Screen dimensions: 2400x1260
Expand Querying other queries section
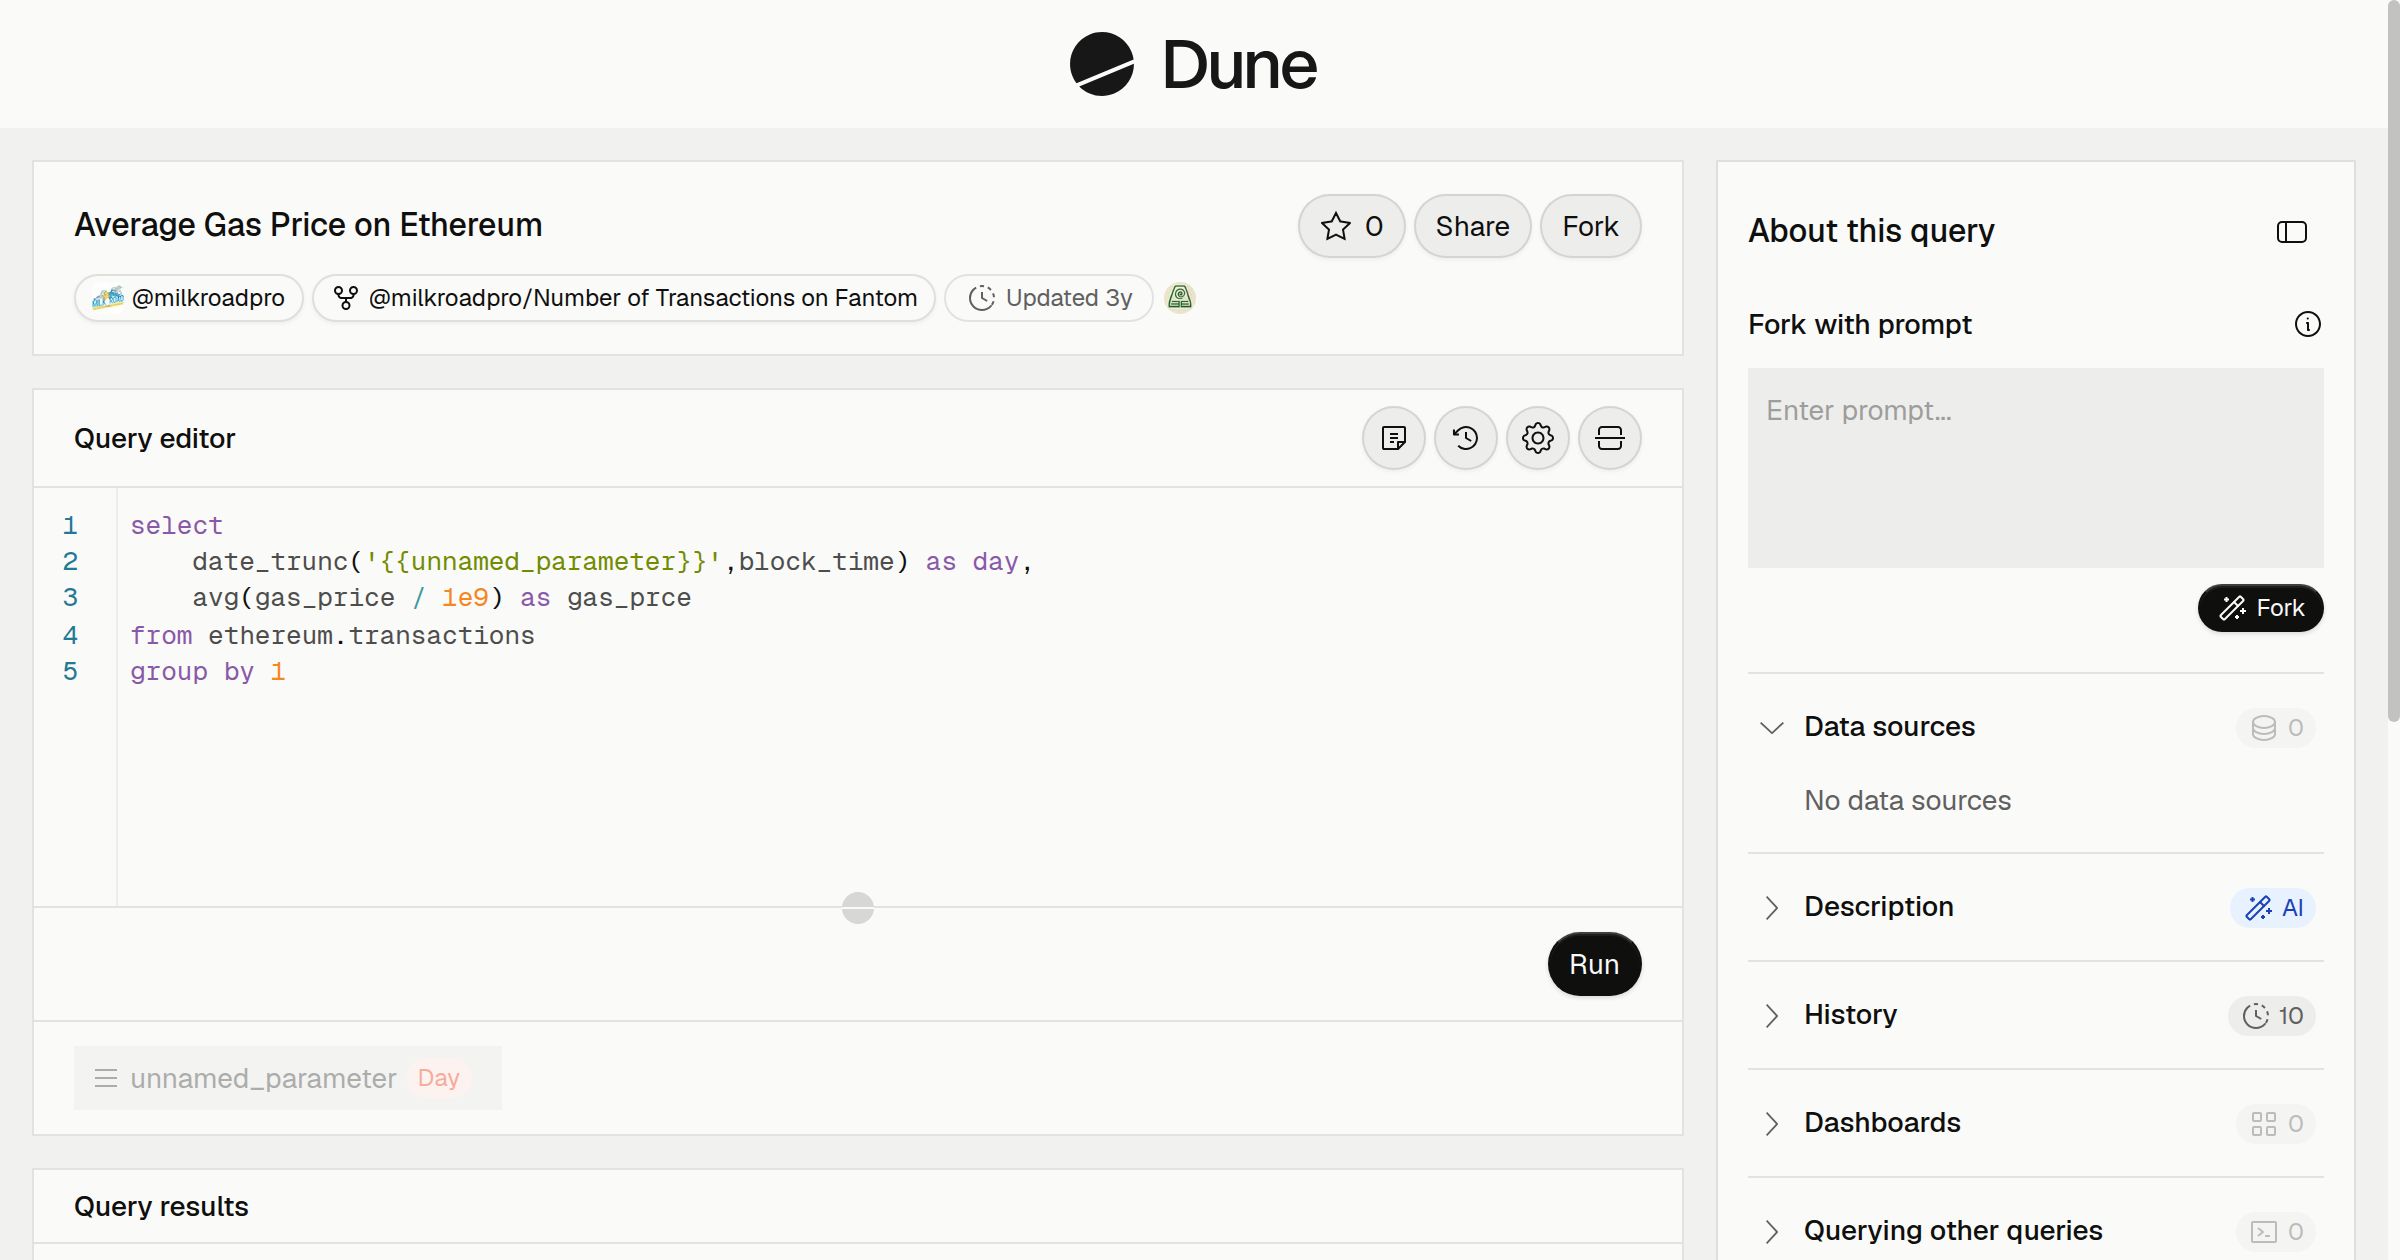1771,1231
